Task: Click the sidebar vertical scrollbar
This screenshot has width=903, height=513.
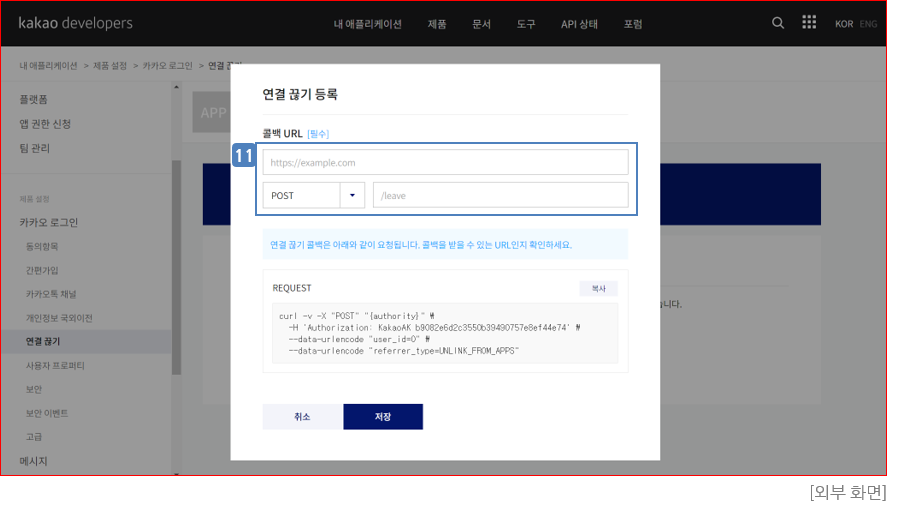Action: 177,270
